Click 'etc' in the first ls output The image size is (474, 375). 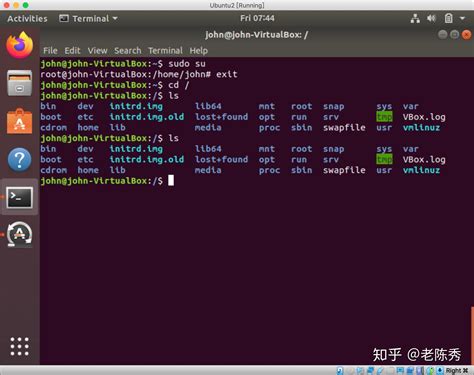click(x=85, y=117)
